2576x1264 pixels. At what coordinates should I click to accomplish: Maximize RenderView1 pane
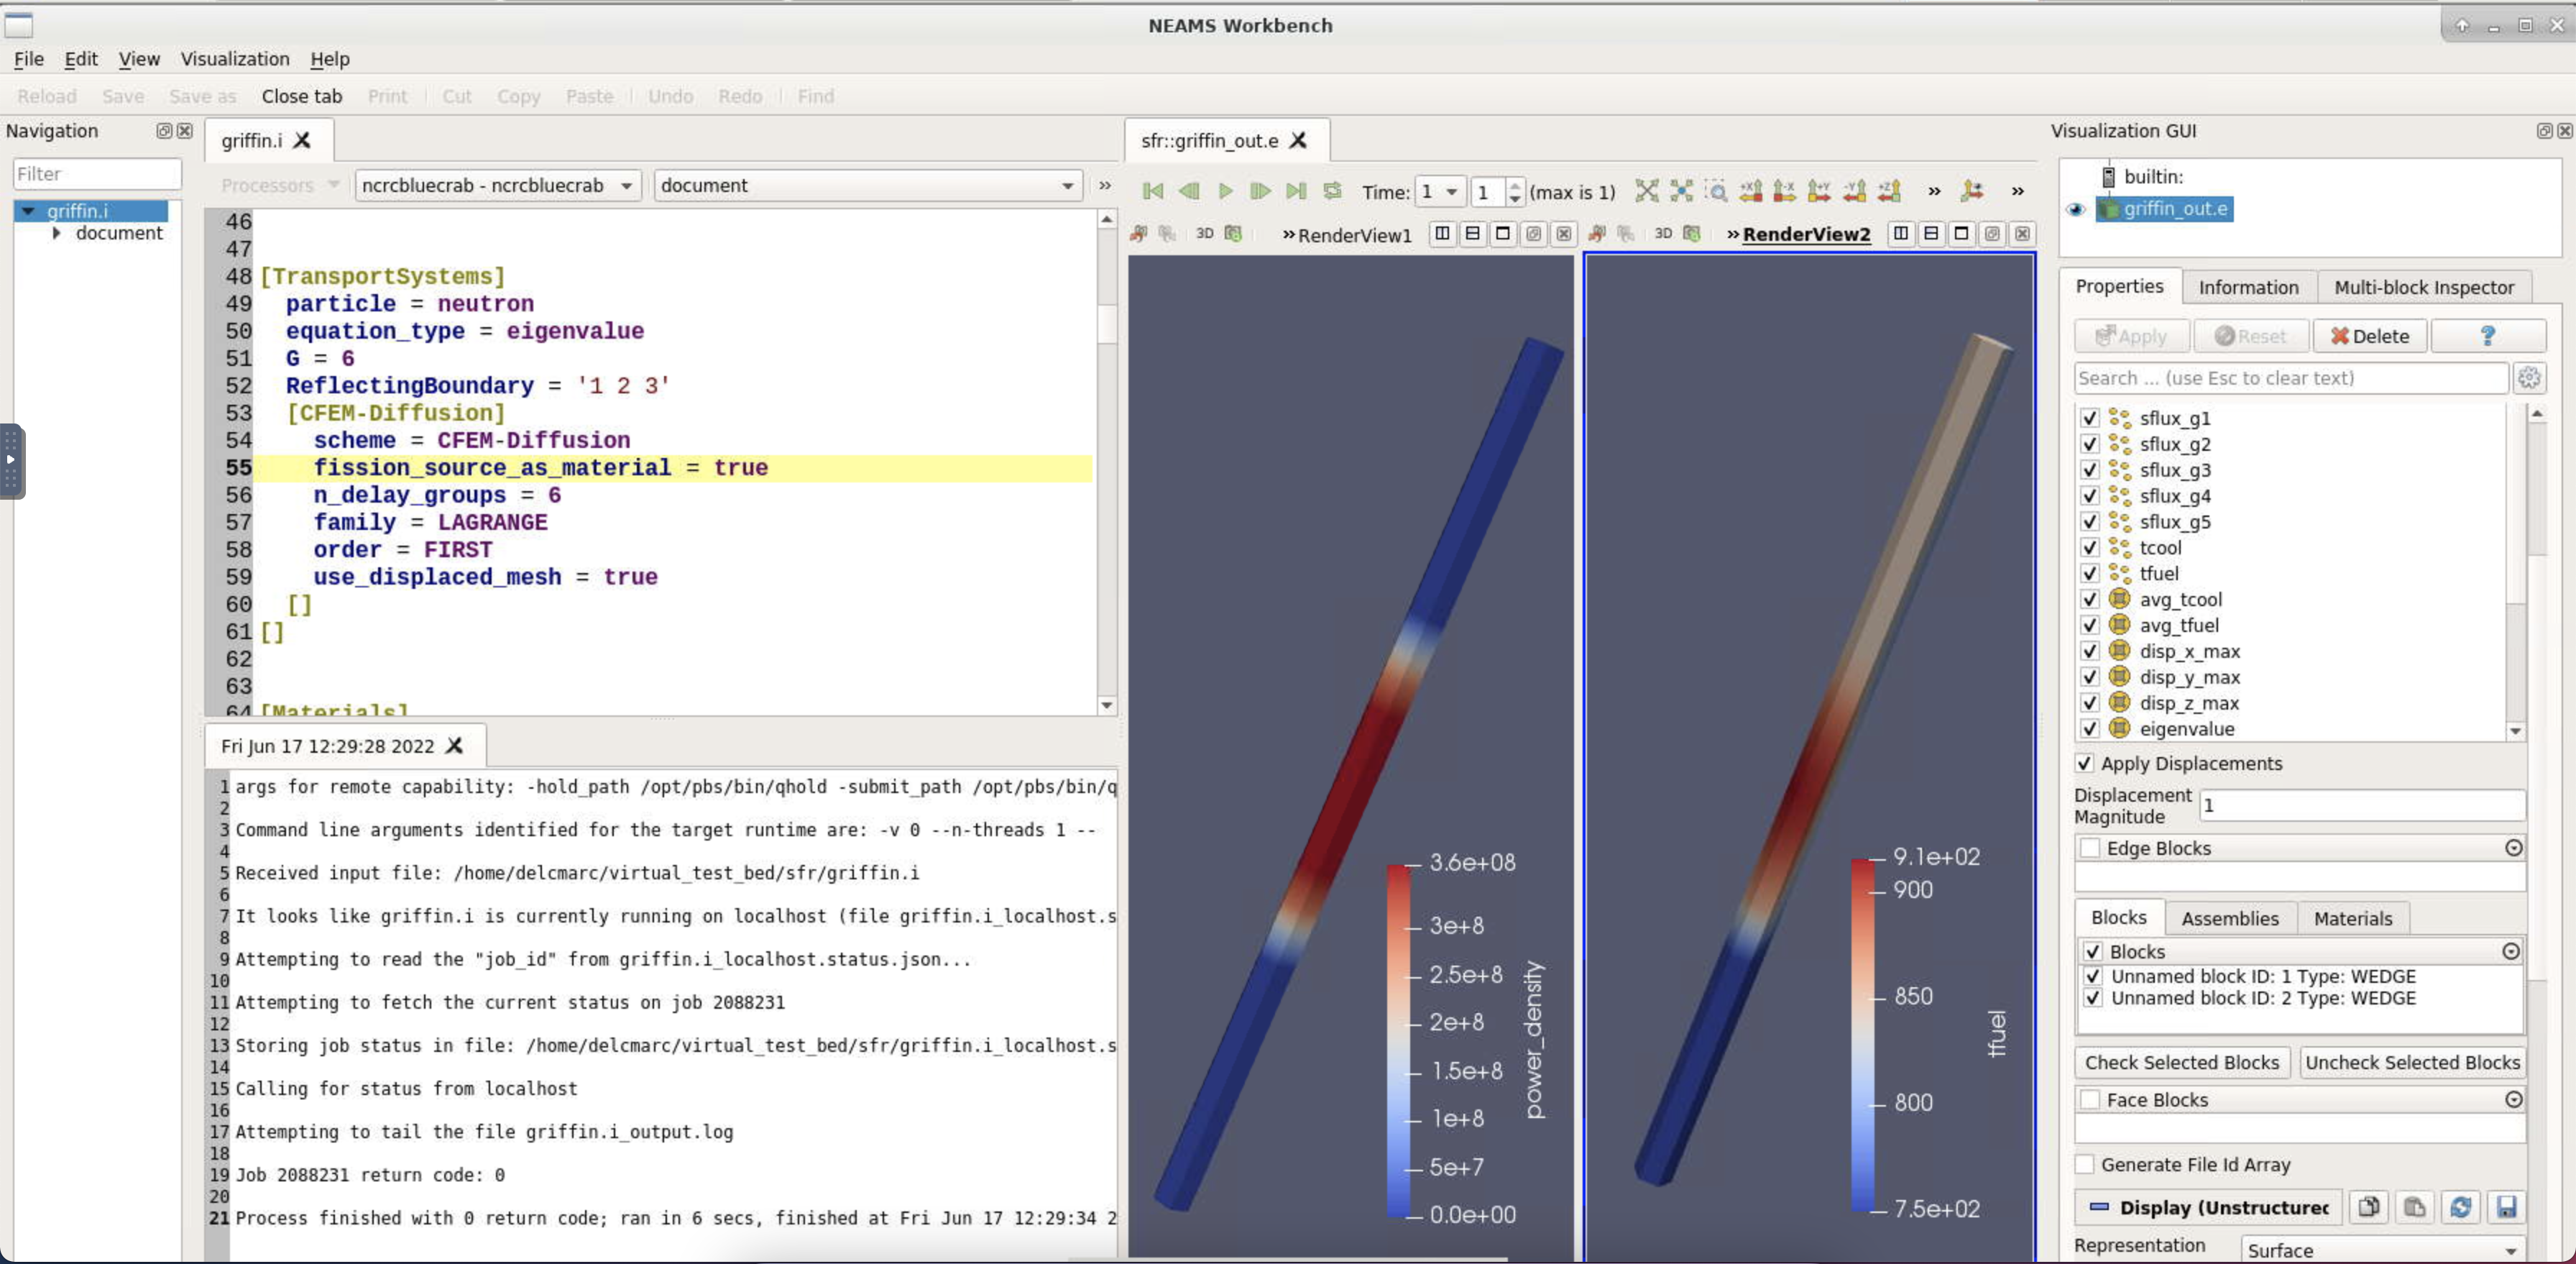1502,234
